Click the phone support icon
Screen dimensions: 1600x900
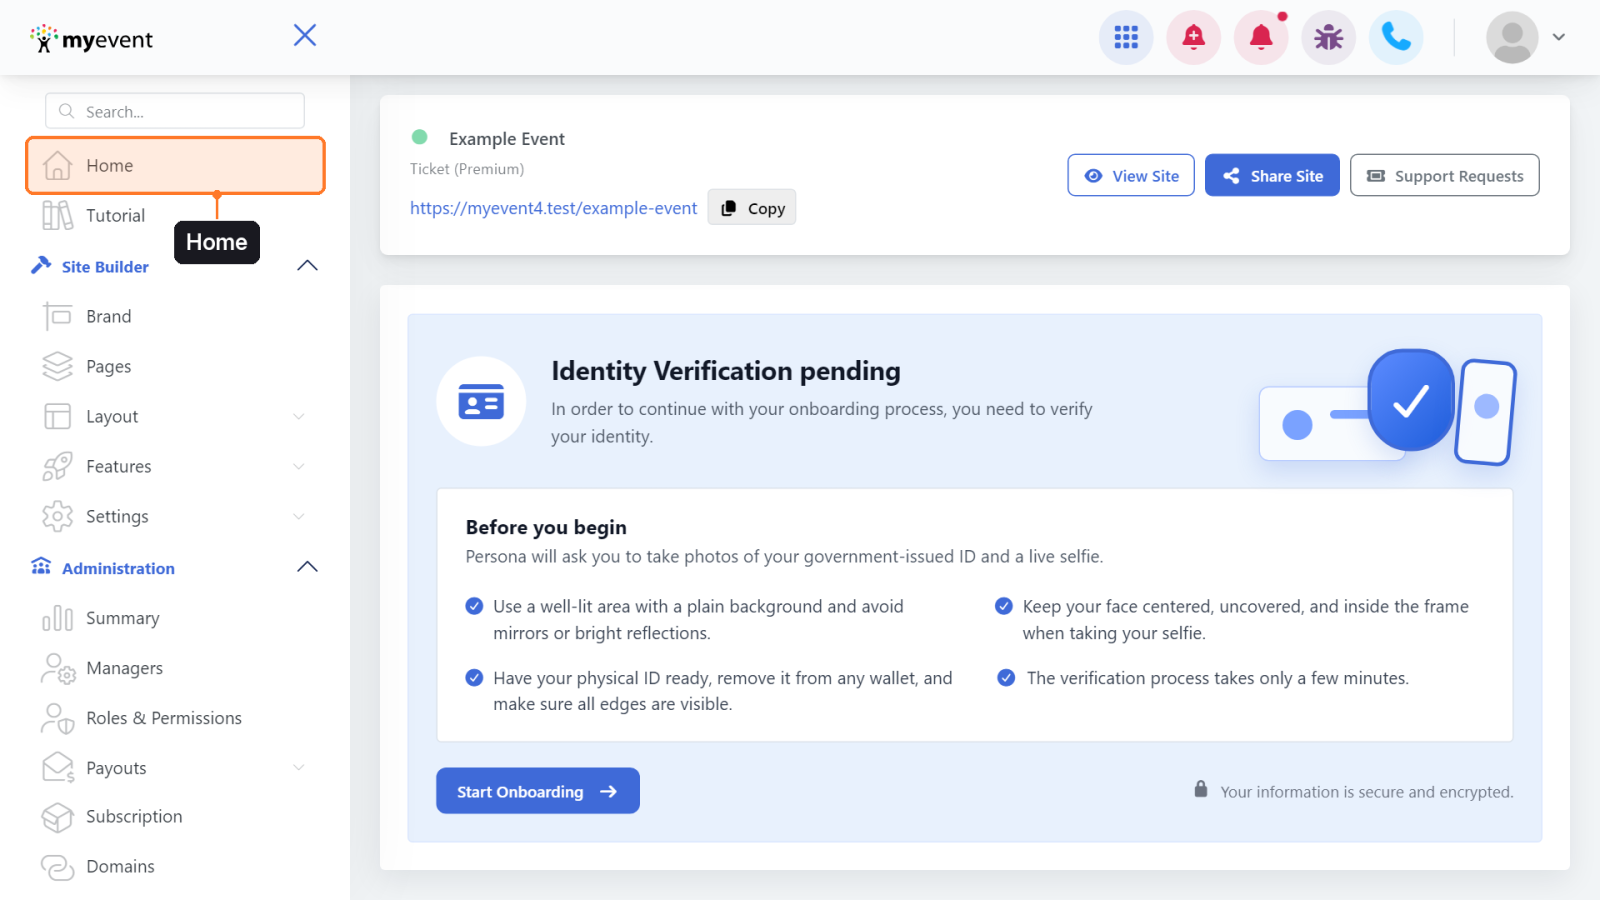[1396, 38]
